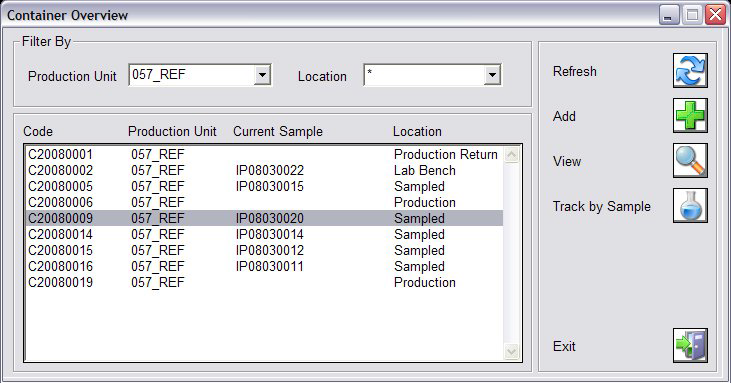This screenshot has height=383, width=731.
Task: Select the row with sample IP08030014
Action: click(264, 234)
